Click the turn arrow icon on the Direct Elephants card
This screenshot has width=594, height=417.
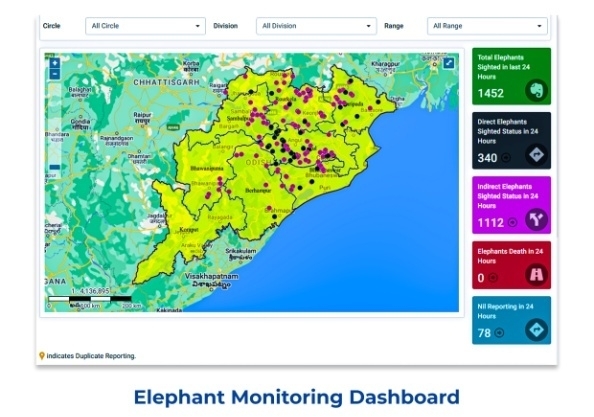pos(536,155)
